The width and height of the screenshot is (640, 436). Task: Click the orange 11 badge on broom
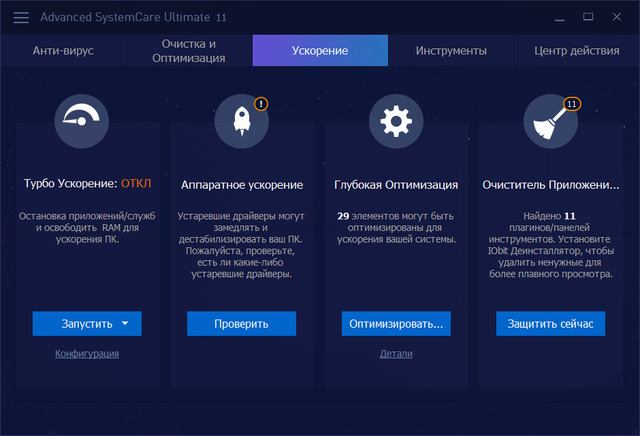pyautogui.click(x=572, y=103)
